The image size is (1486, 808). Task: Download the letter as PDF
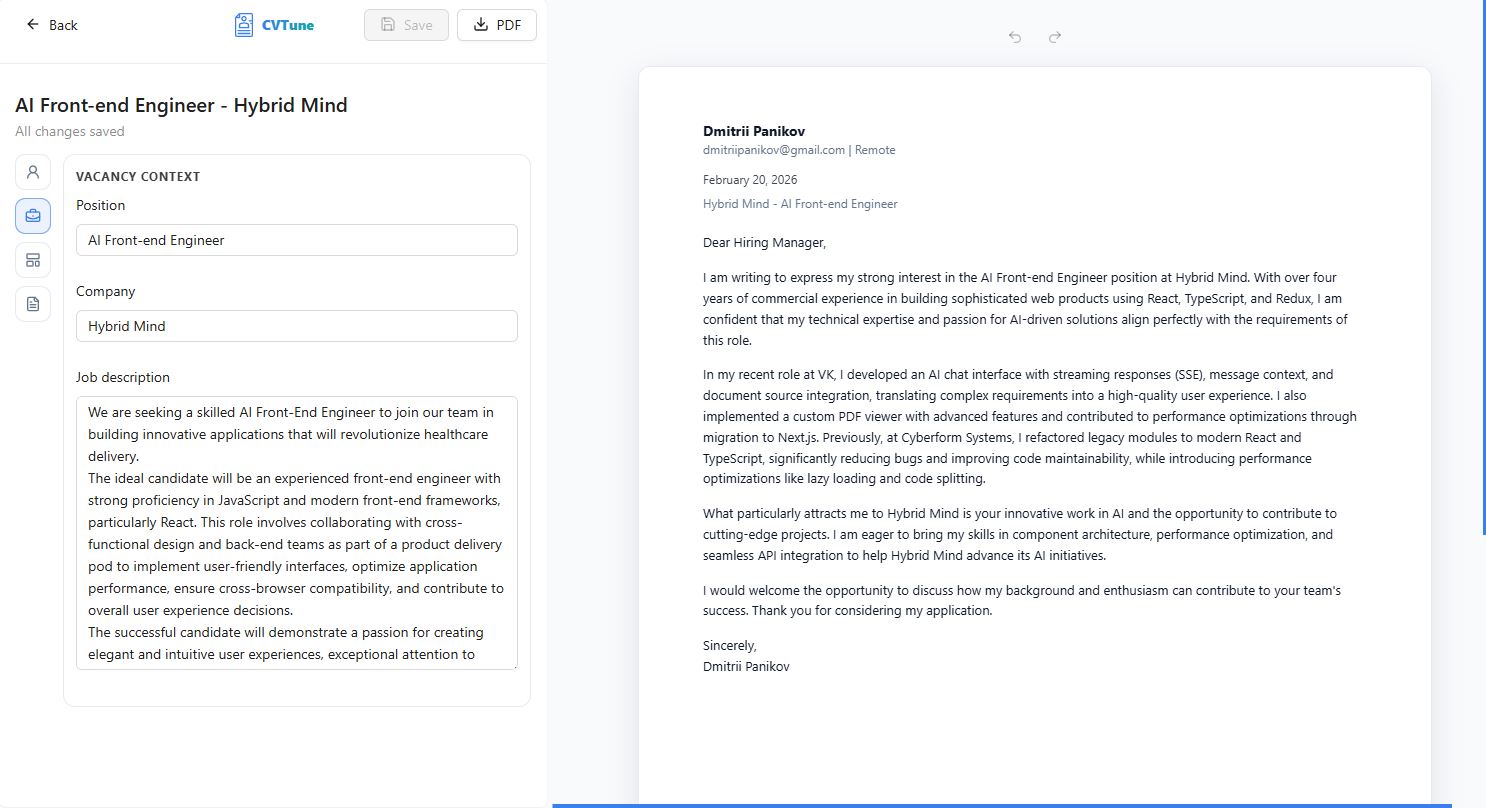(497, 25)
